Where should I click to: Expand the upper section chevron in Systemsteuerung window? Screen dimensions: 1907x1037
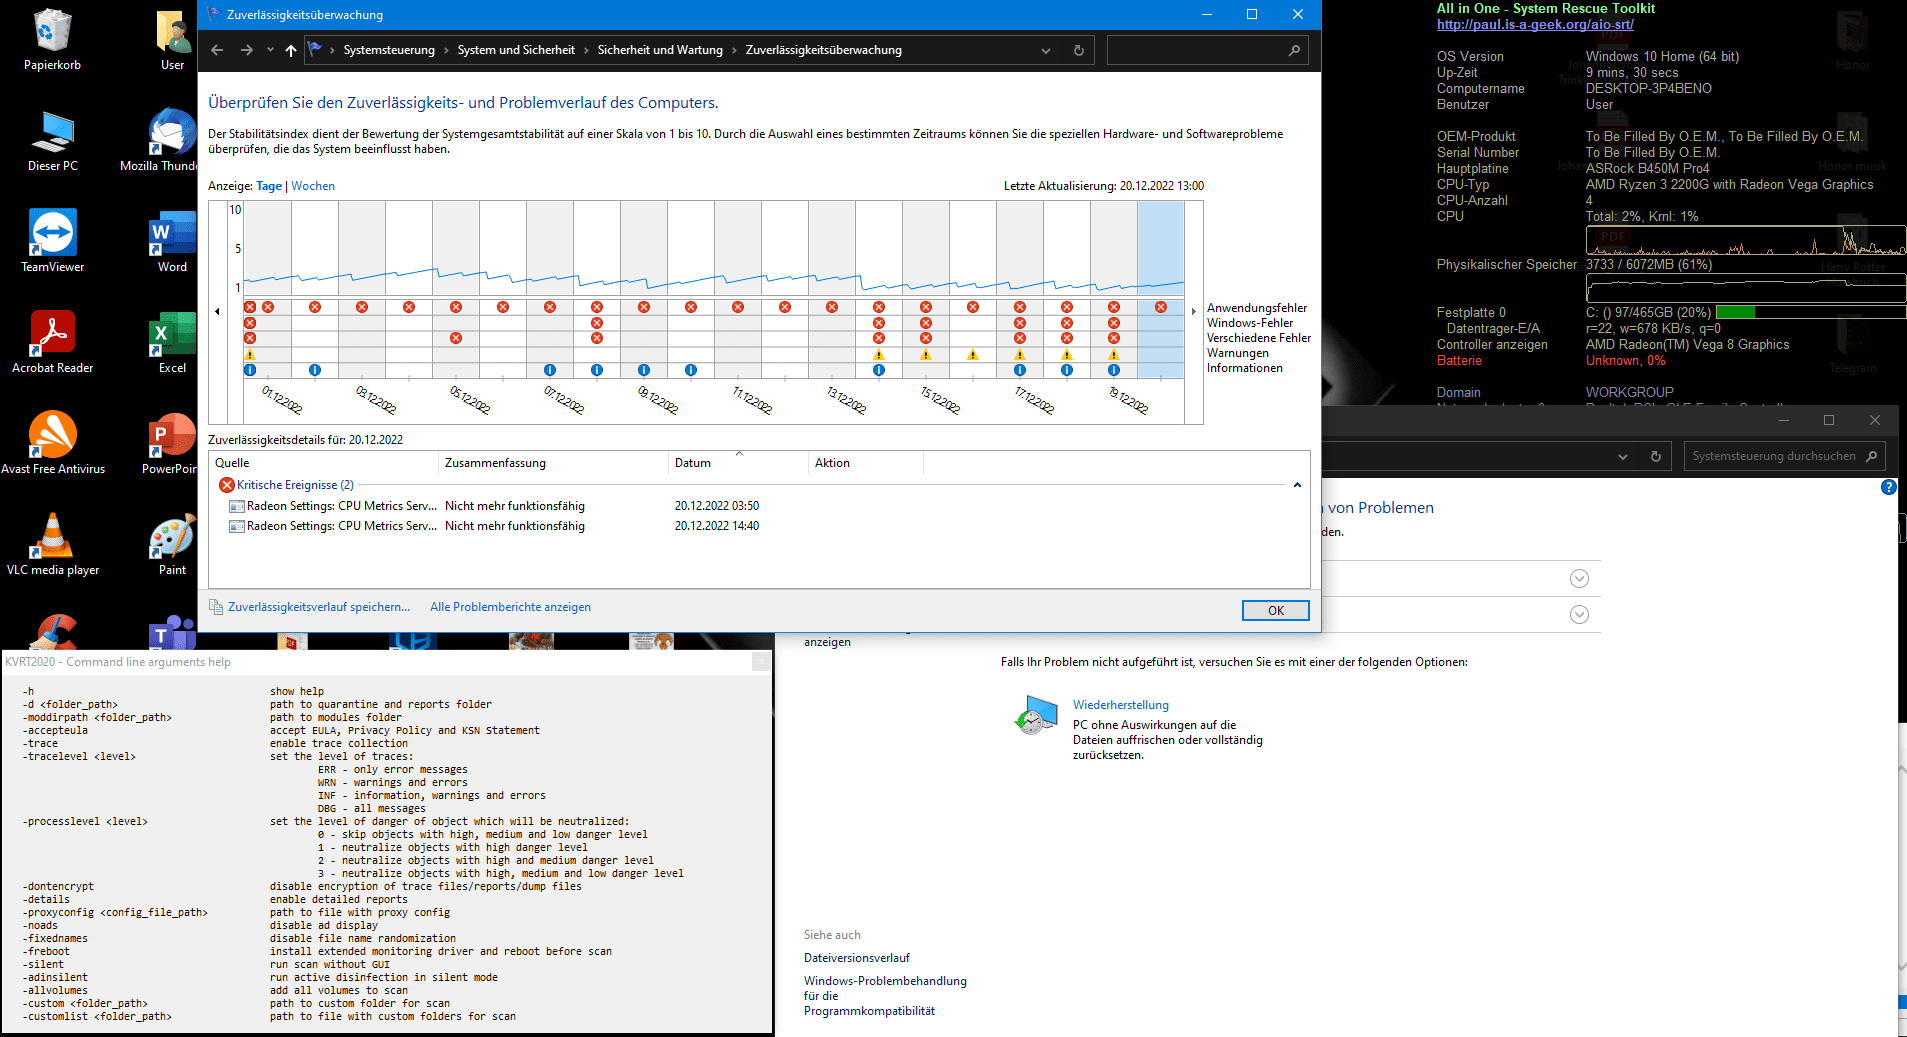click(1579, 579)
